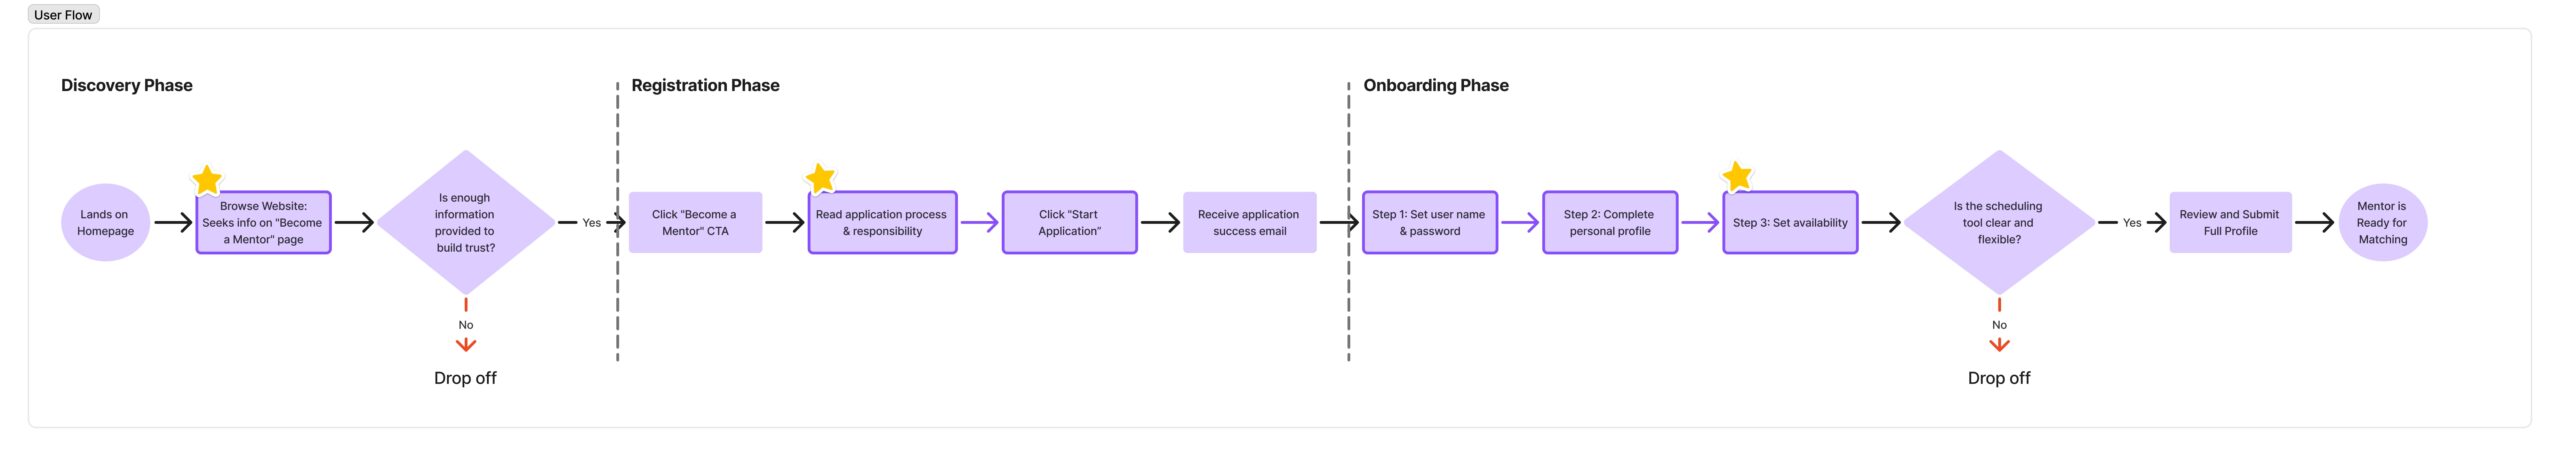Click the star on Read application process box
The width and height of the screenshot is (2560, 456).
click(820, 178)
